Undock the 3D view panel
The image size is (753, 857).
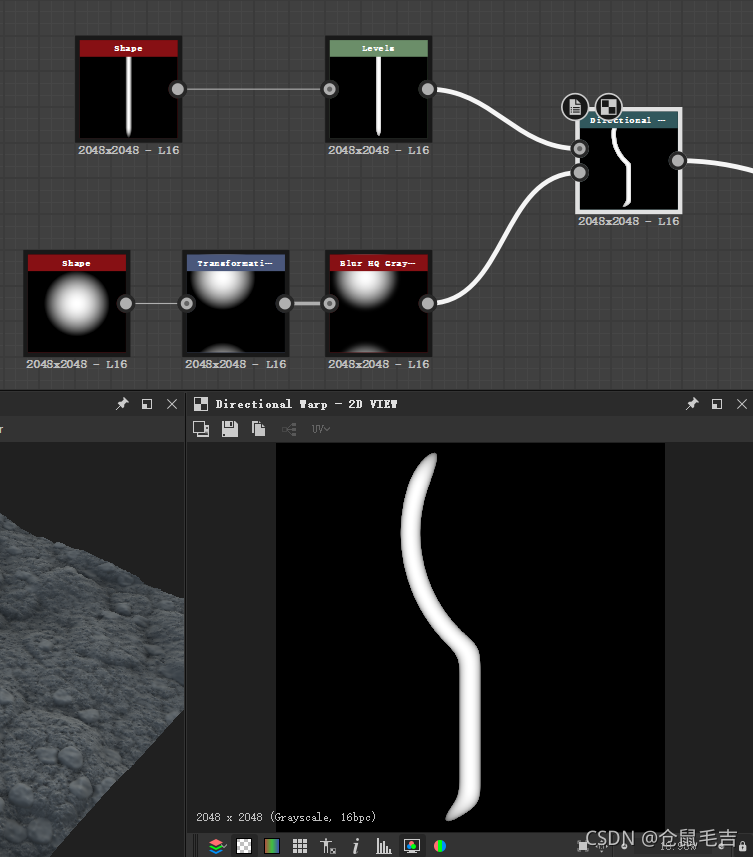click(147, 404)
